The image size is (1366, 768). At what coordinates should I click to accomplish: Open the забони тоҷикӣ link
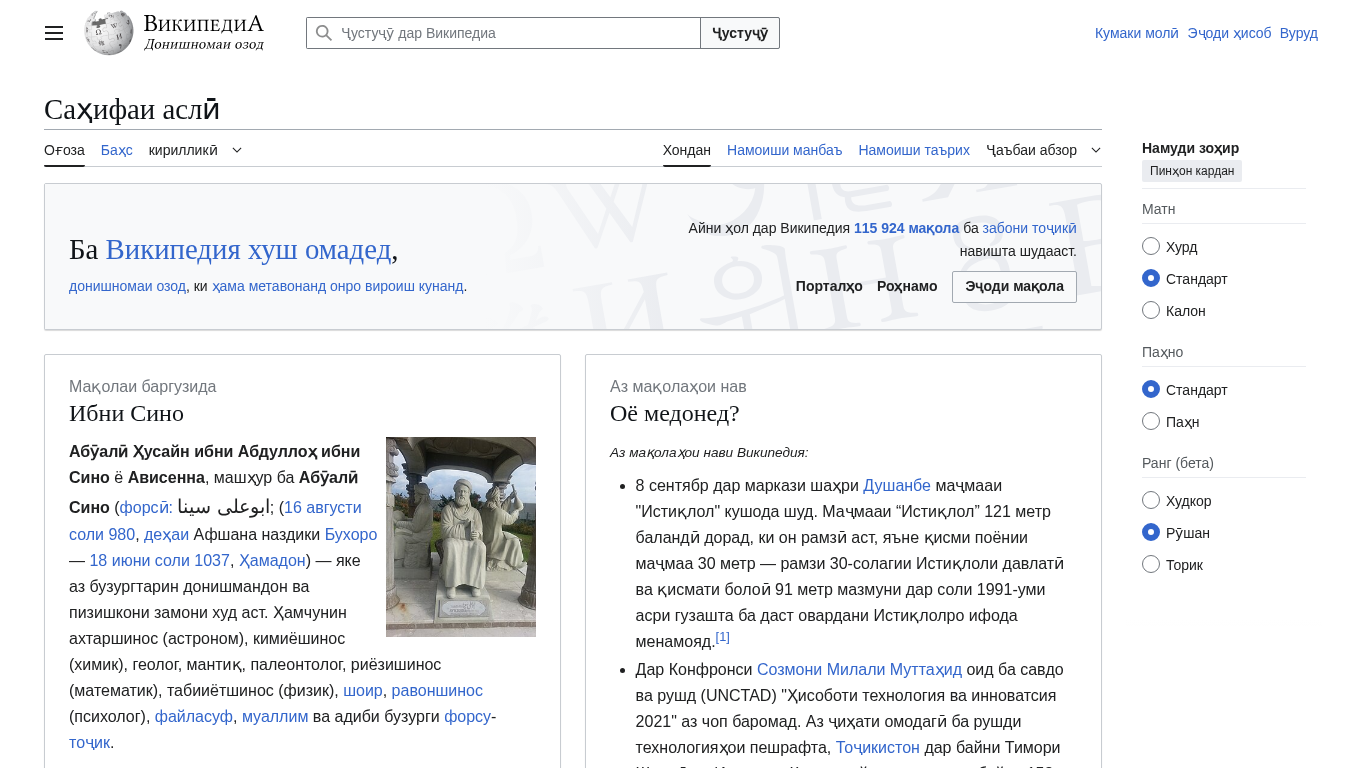tap(1030, 228)
